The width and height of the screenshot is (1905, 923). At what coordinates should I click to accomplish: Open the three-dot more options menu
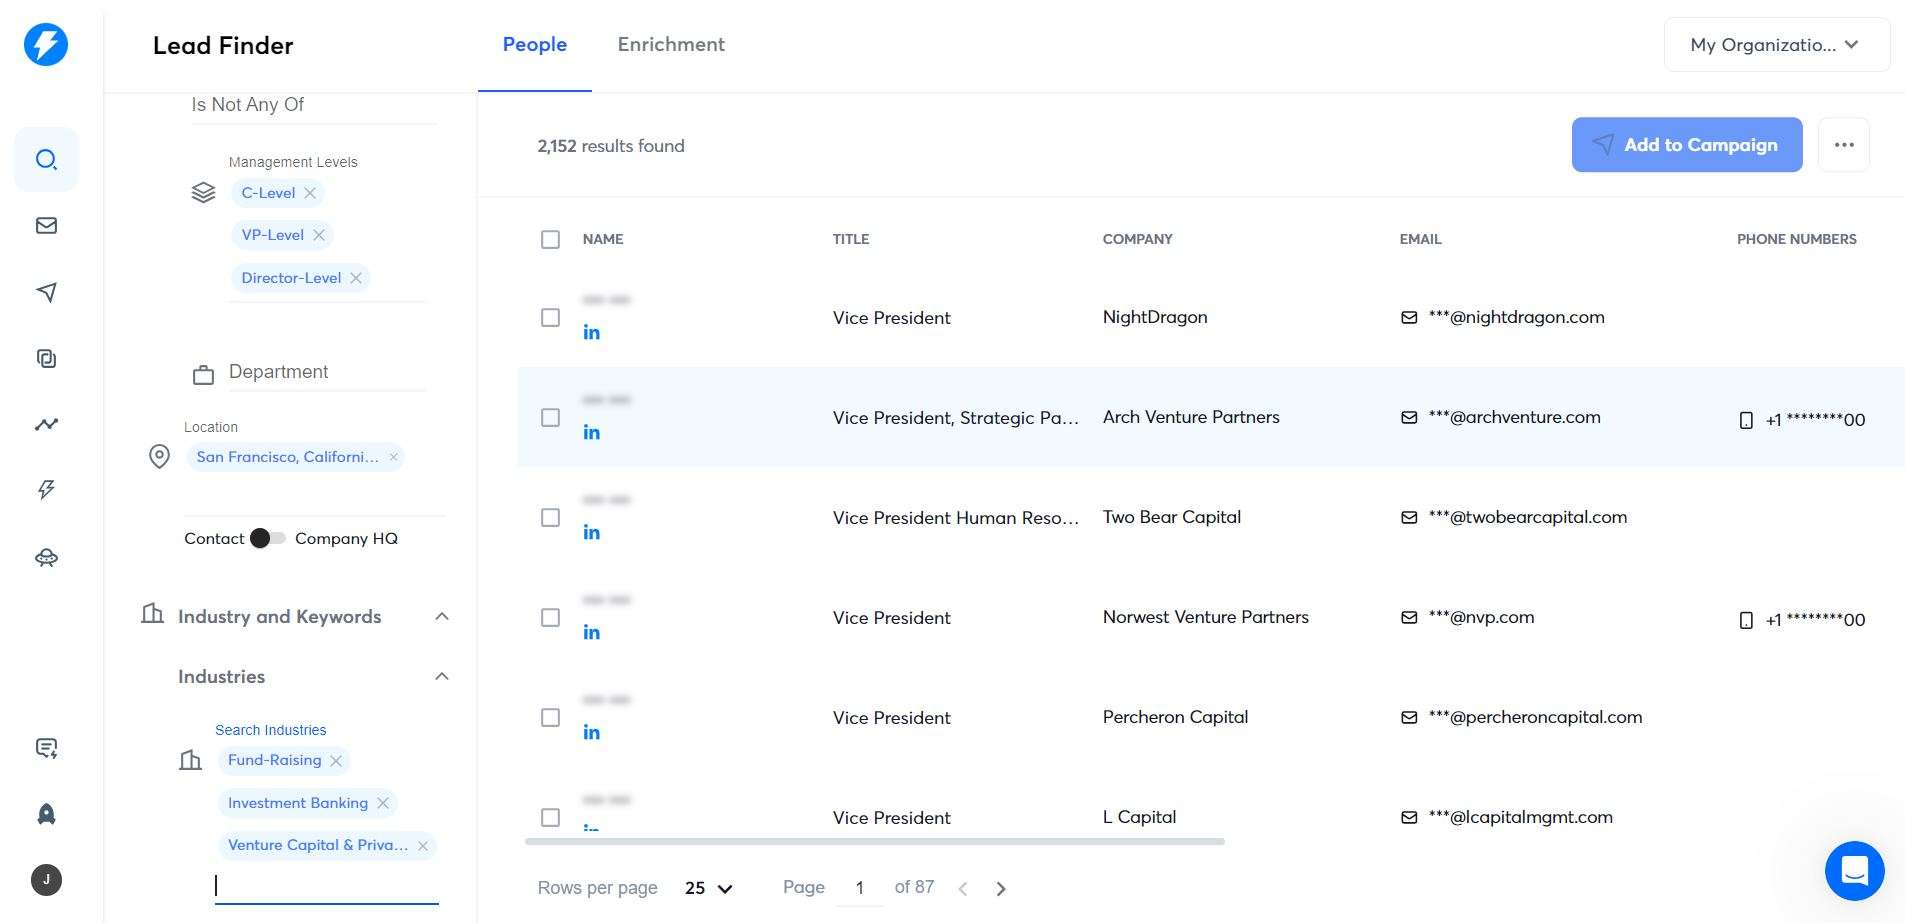click(1844, 145)
